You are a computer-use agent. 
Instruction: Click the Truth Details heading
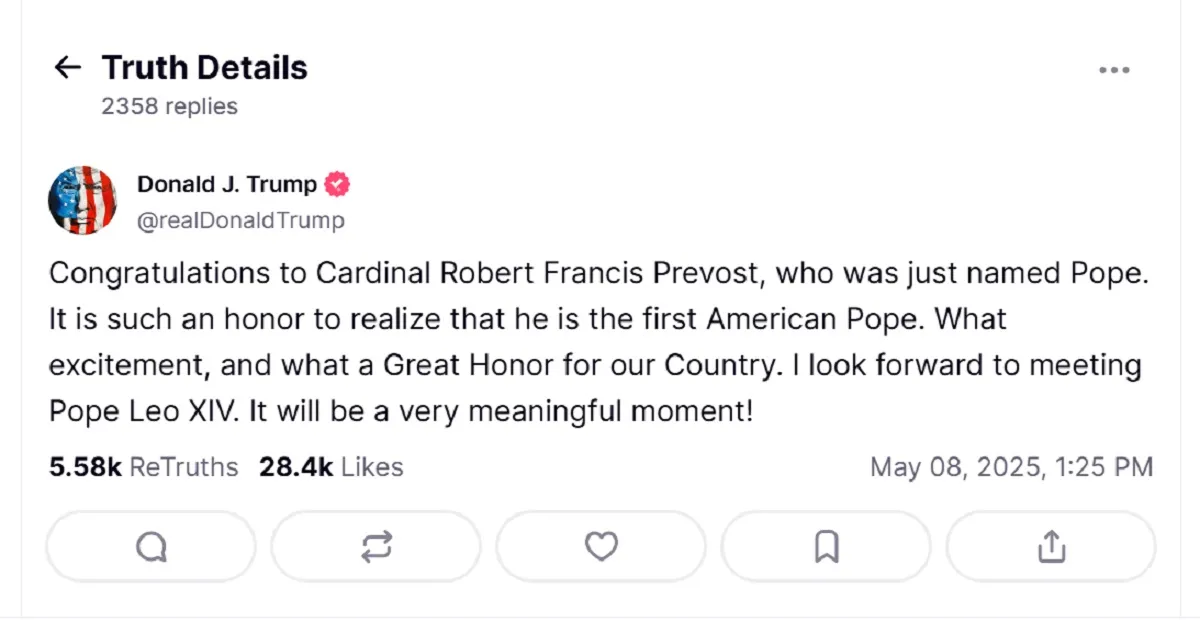coord(204,68)
